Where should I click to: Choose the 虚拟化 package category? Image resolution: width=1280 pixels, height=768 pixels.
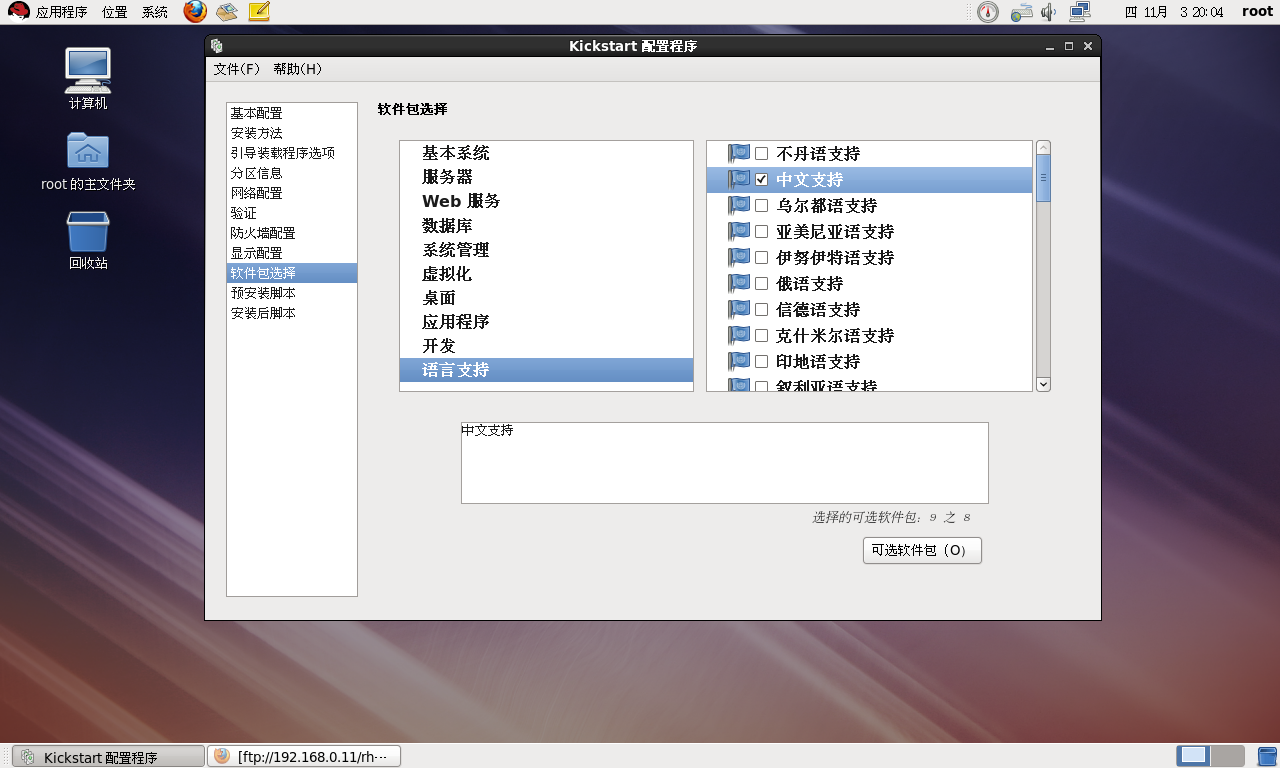[x=546, y=273]
